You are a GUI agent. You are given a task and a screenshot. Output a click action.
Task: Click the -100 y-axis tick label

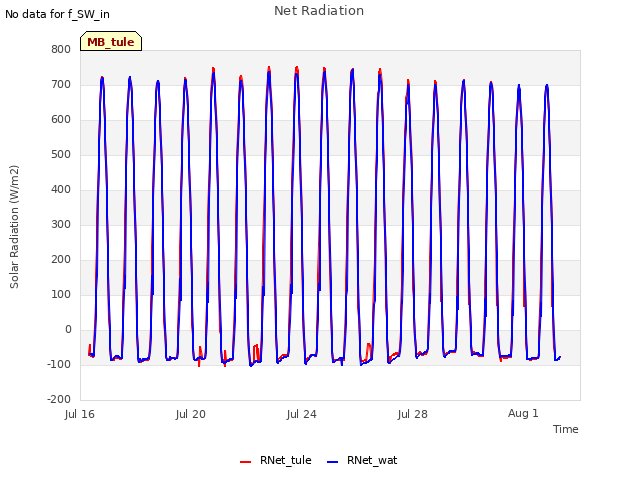[x=59, y=364]
